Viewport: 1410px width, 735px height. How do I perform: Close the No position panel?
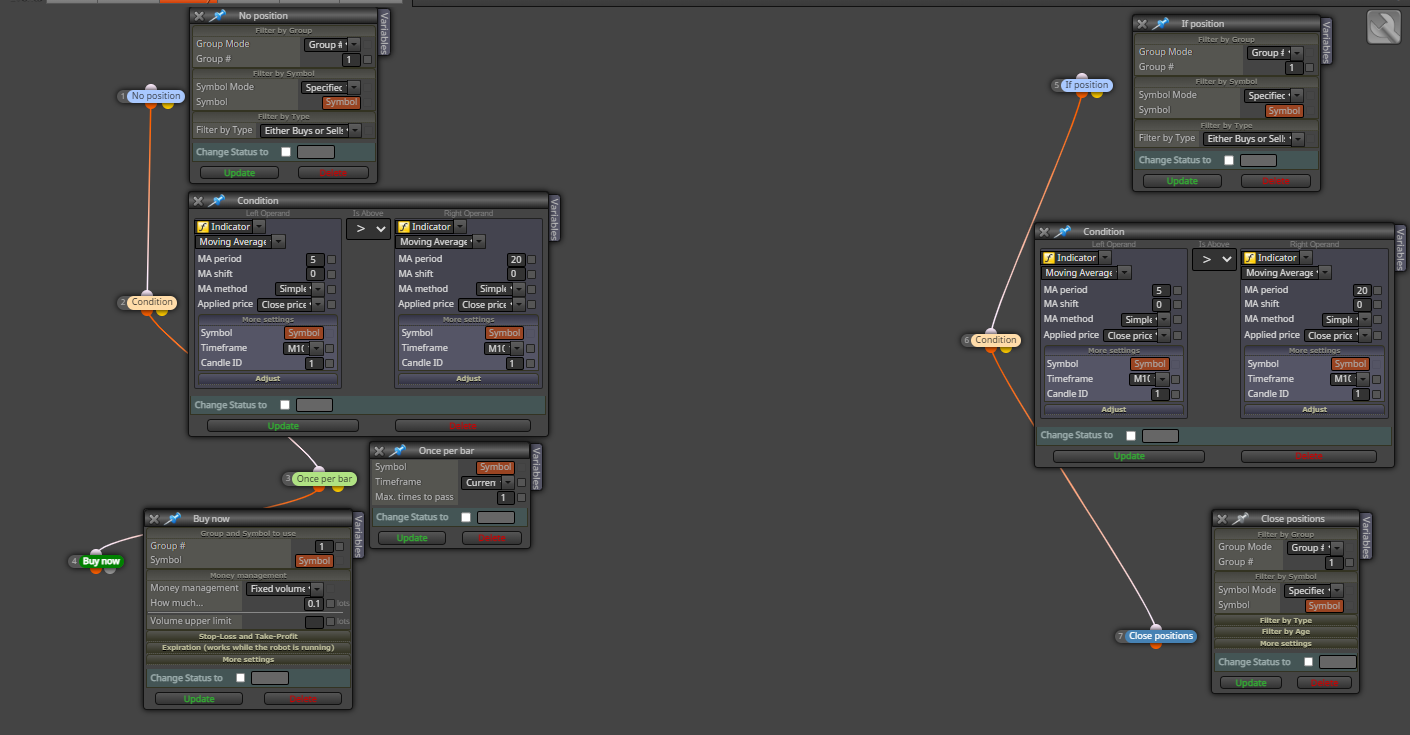[198, 16]
